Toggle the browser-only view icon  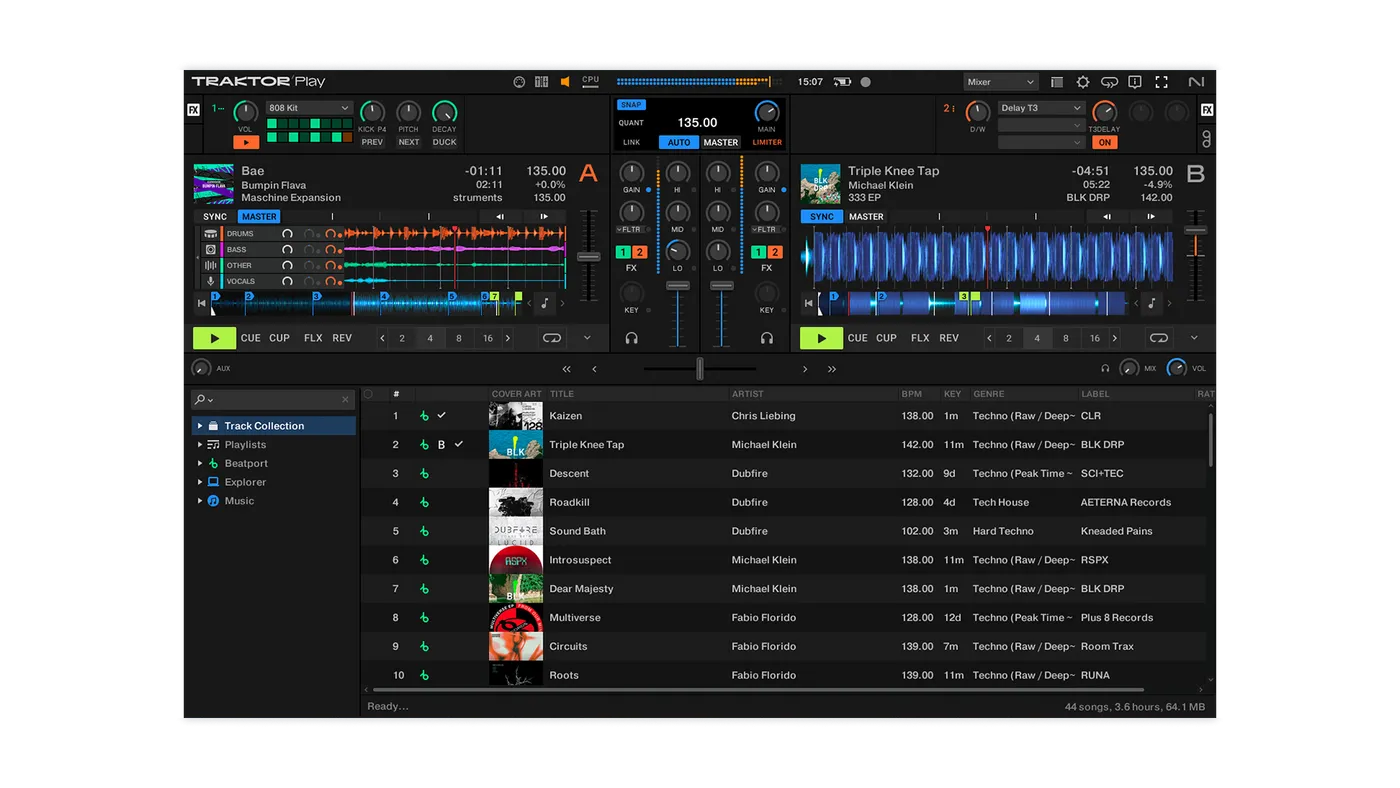(x=1057, y=82)
